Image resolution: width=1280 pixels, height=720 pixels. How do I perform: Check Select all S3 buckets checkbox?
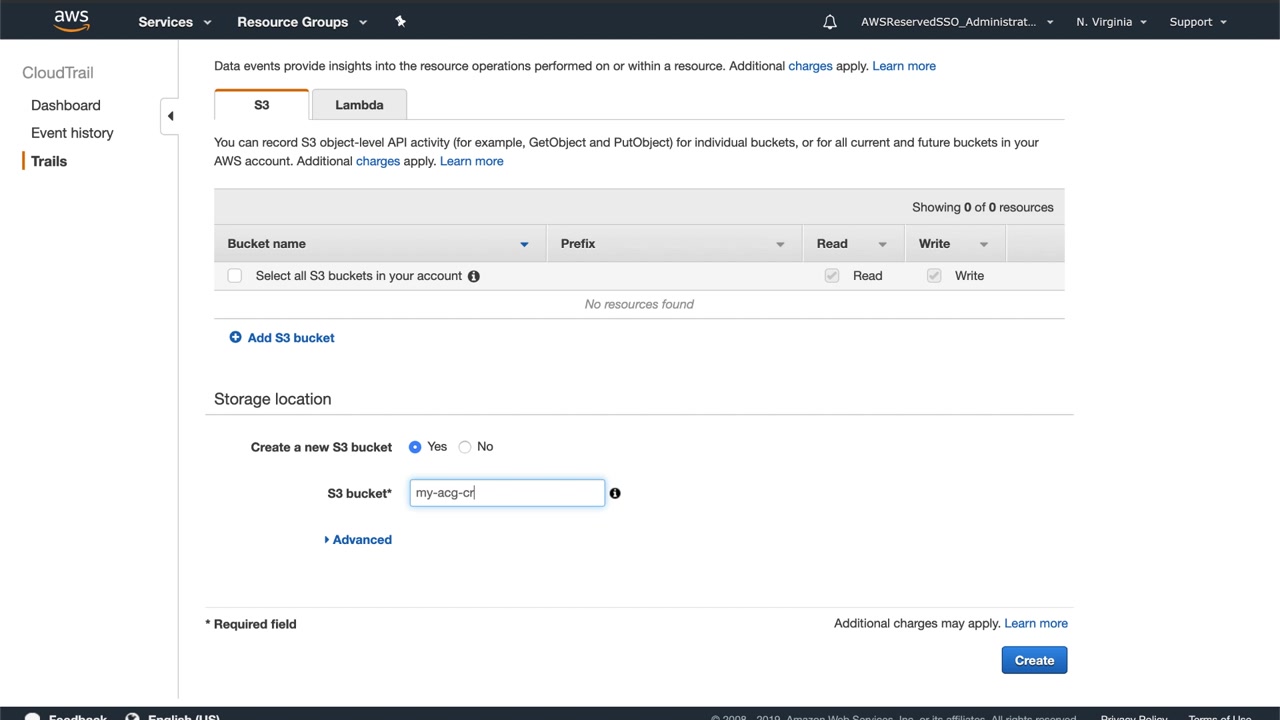234,276
